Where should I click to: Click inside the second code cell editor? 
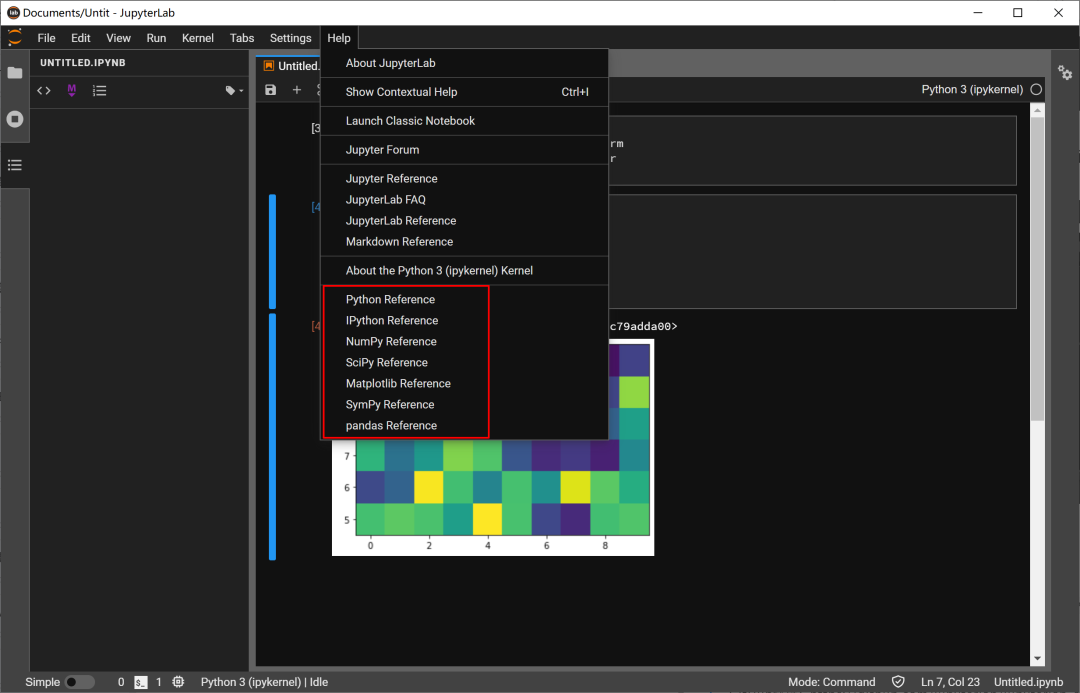coord(813,251)
